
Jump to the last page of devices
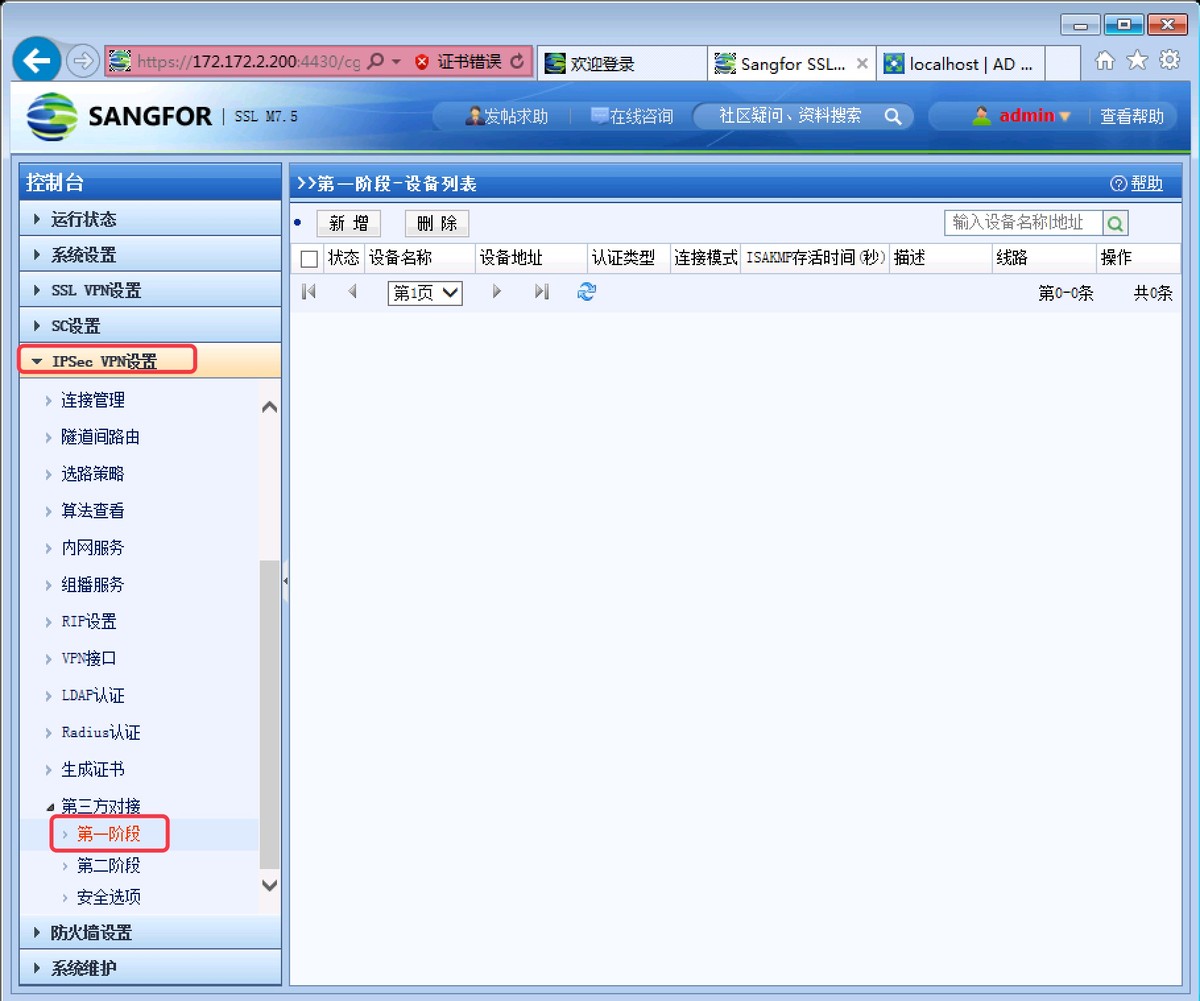(541, 292)
